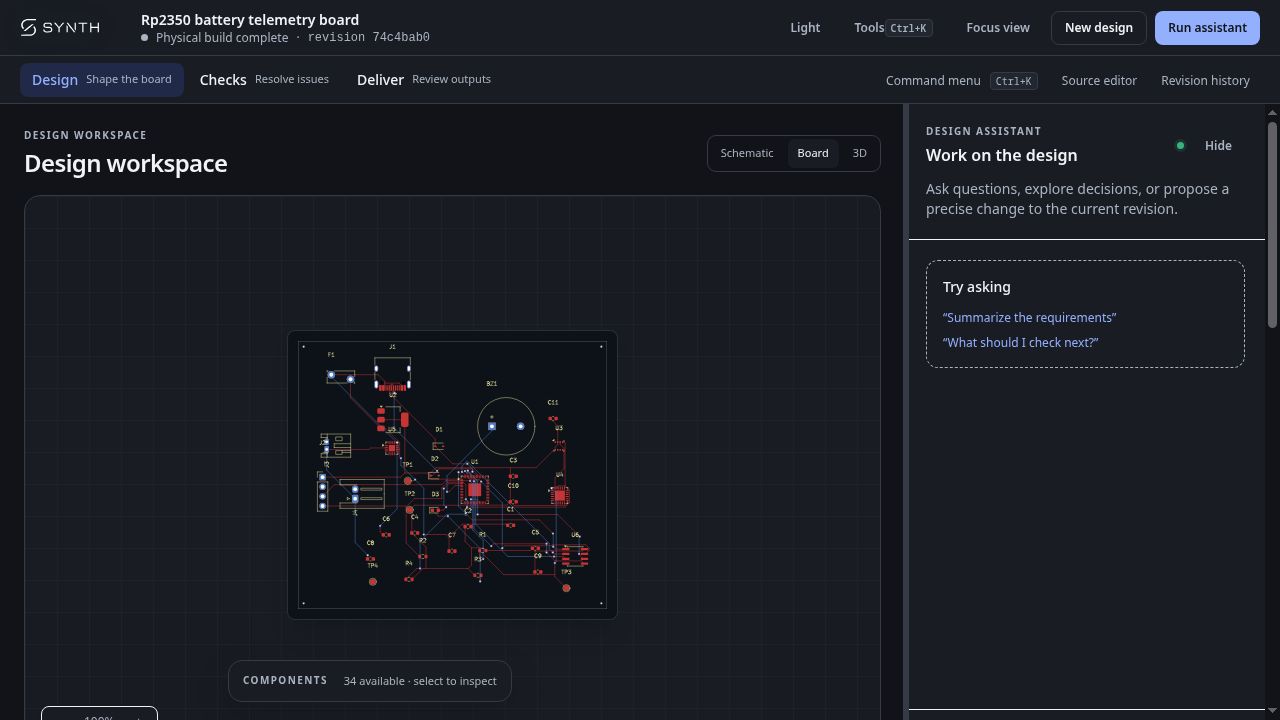Select the U4 chip footprint on the board

click(560, 494)
